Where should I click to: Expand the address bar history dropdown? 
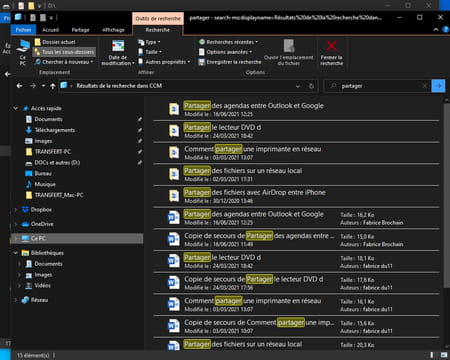[298, 86]
